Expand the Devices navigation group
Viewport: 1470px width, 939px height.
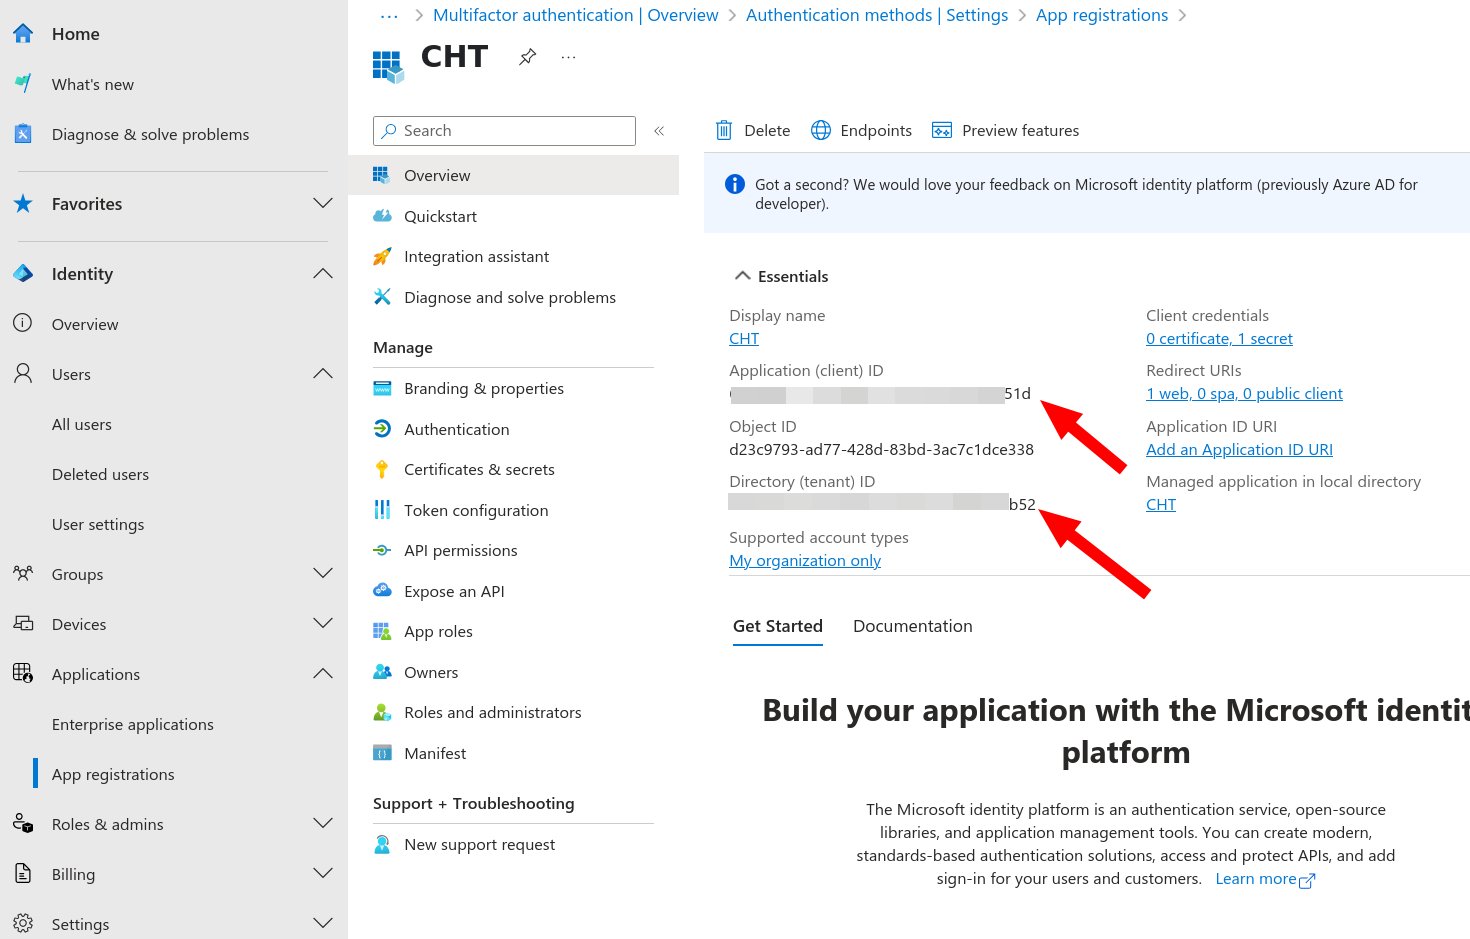[x=322, y=623]
